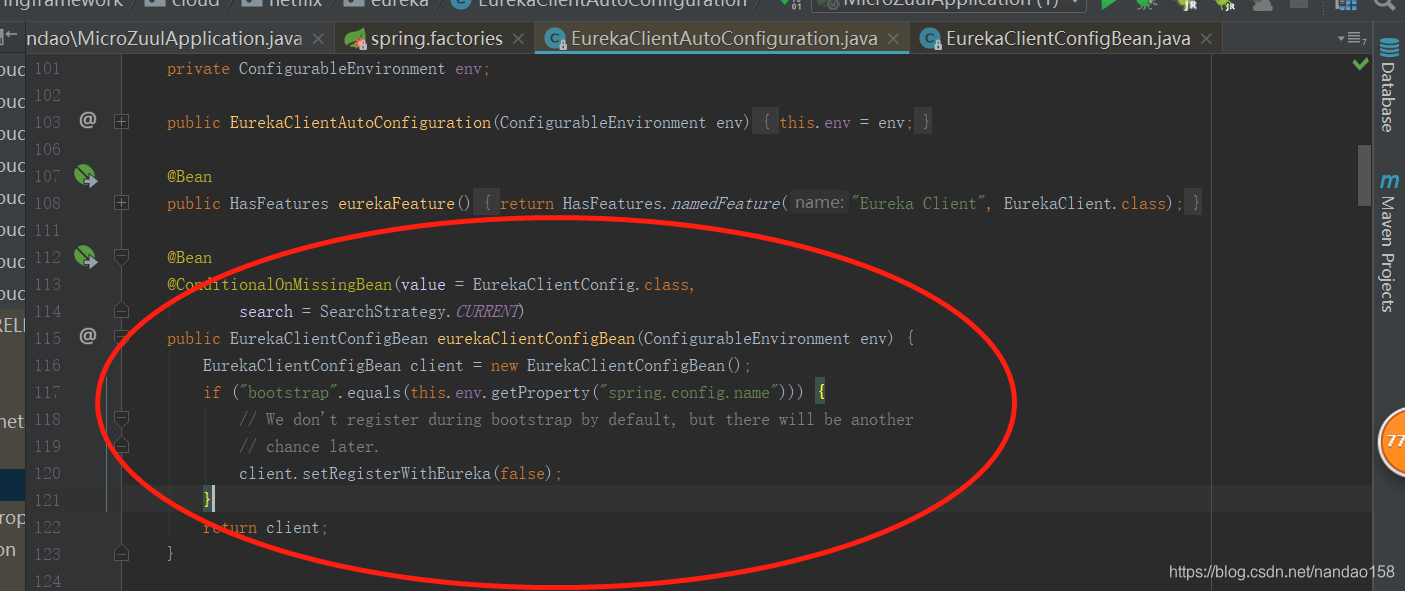Collapse annotation fold ending on line 114

pos(122,311)
